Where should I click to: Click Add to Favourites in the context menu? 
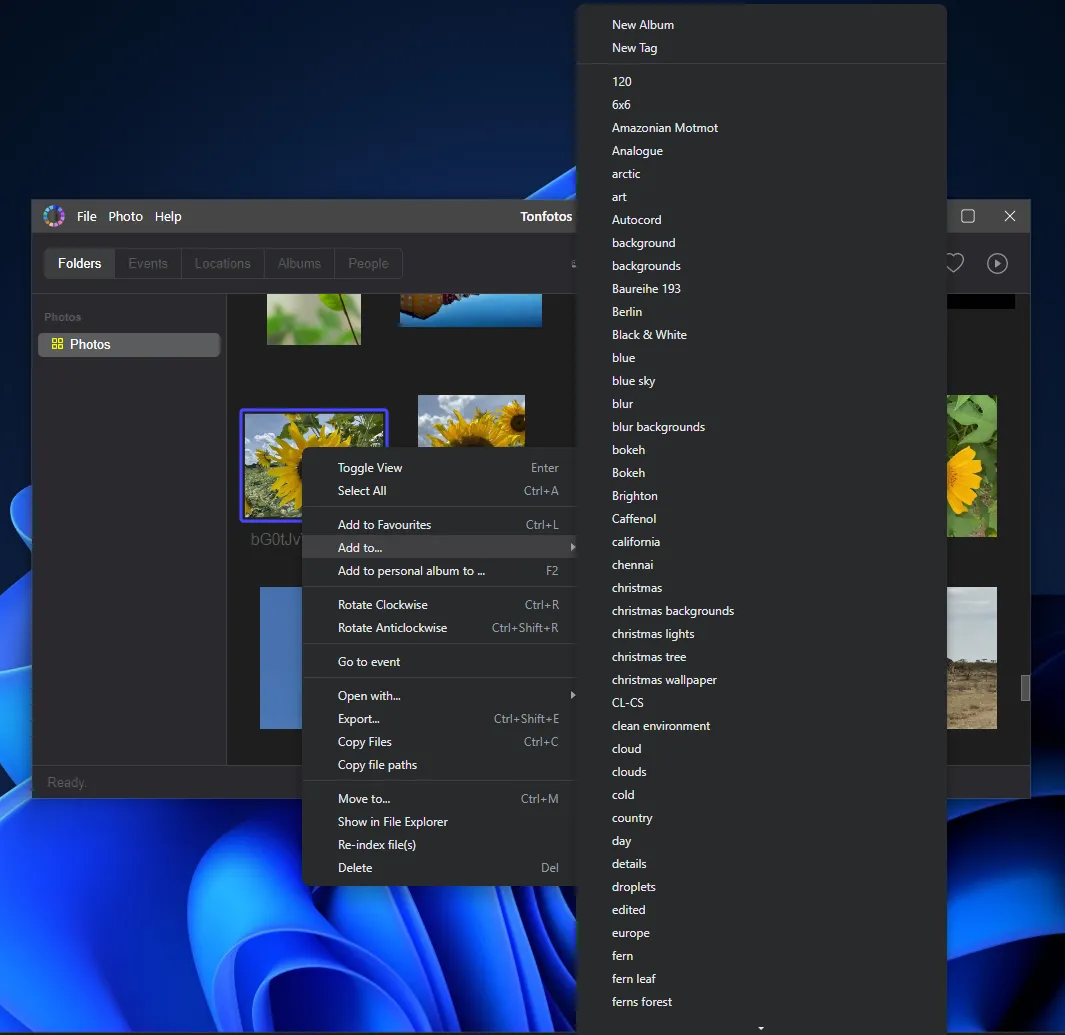(x=384, y=524)
